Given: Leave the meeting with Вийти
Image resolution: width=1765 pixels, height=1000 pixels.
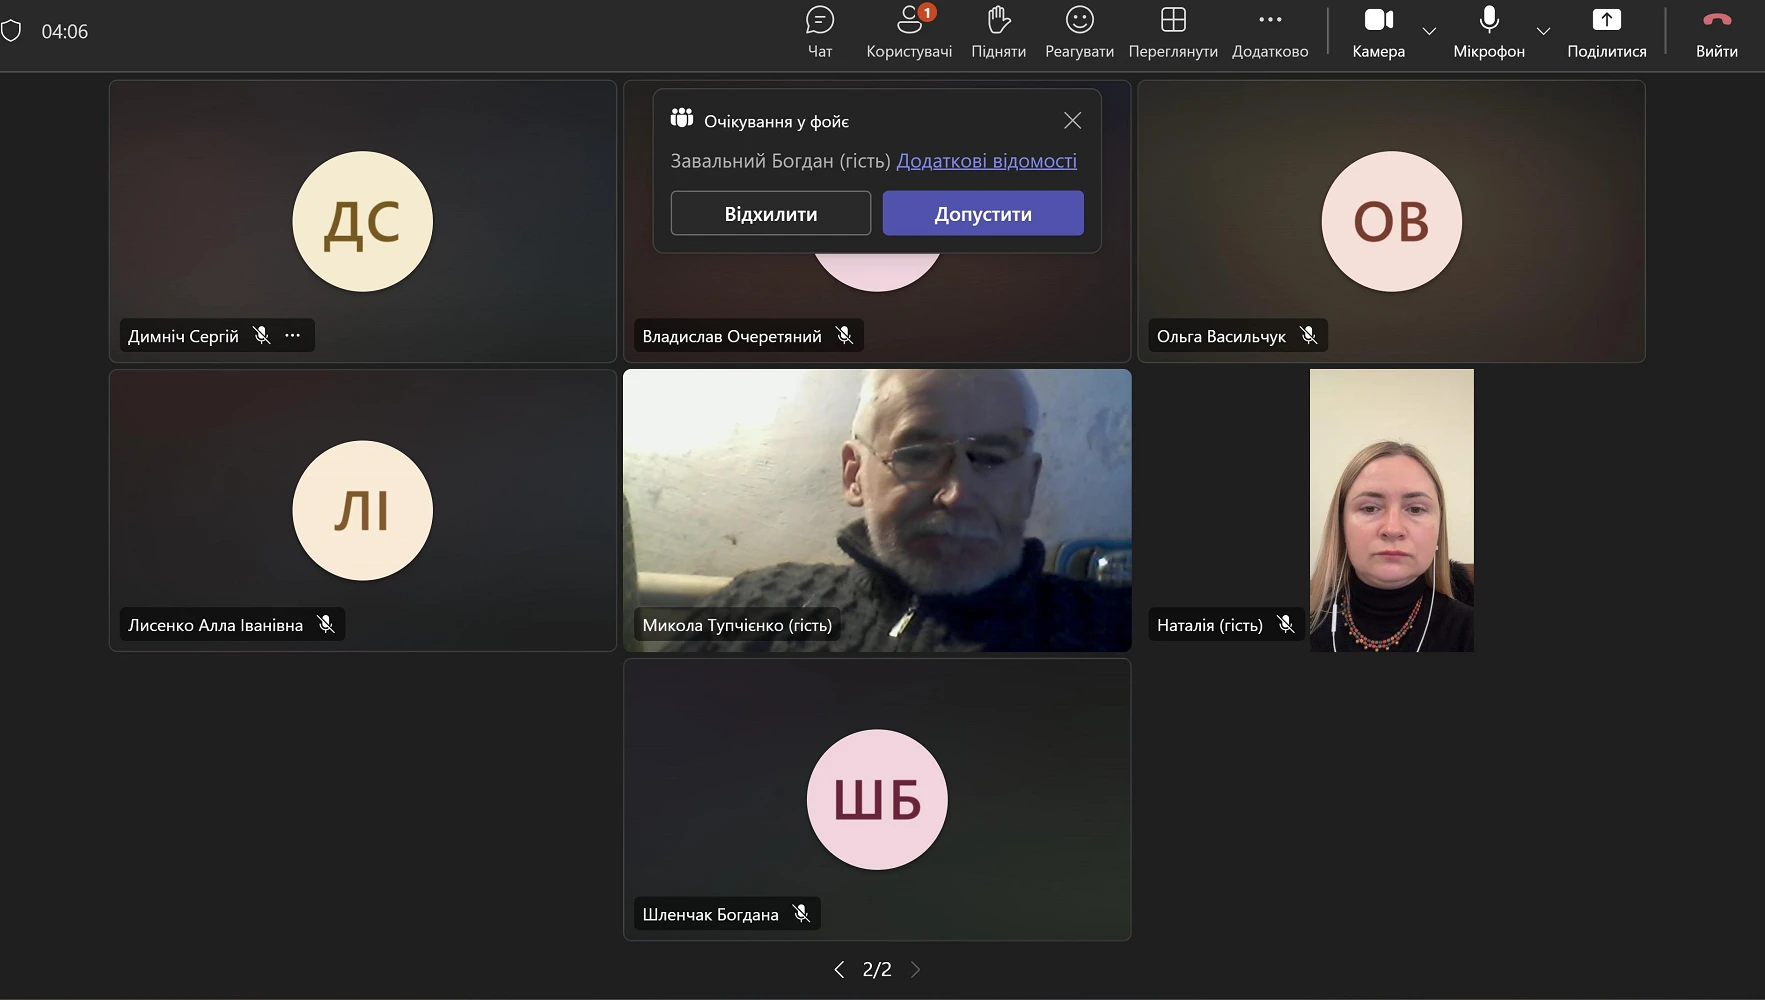Looking at the screenshot, I should (x=1716, y=32).
